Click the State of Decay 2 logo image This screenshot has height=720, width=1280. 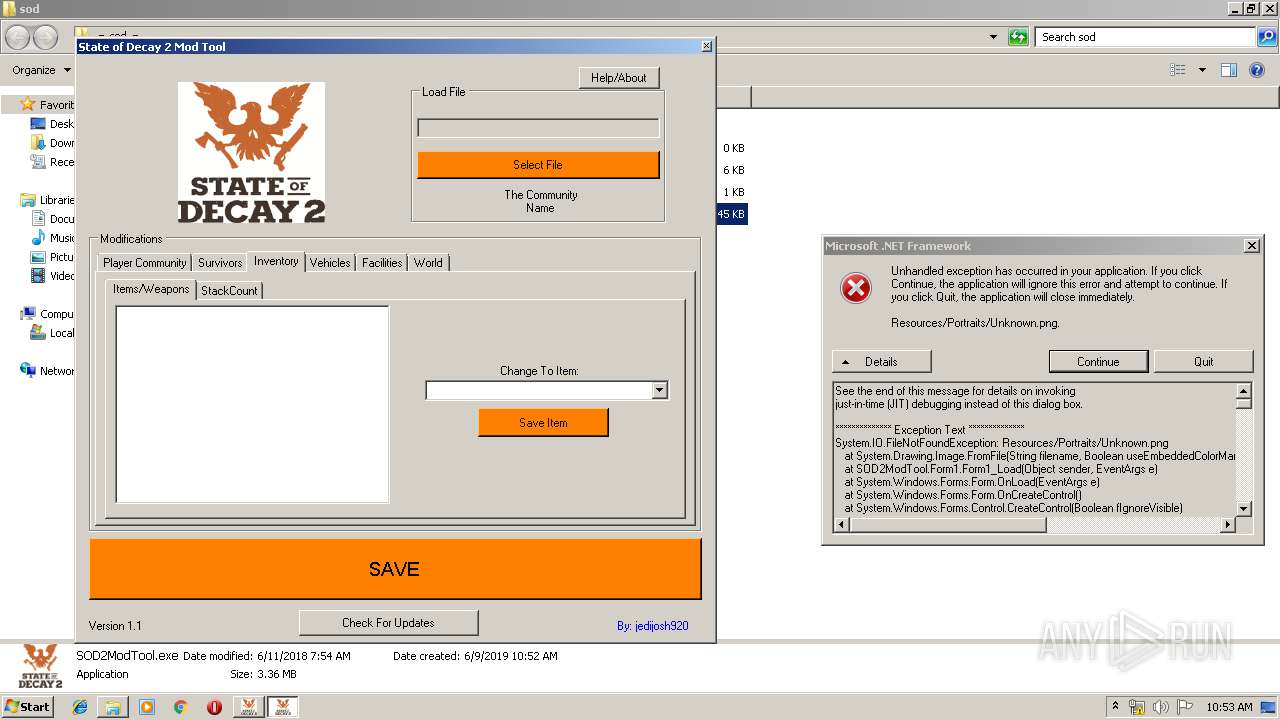(x=251, y=152)
